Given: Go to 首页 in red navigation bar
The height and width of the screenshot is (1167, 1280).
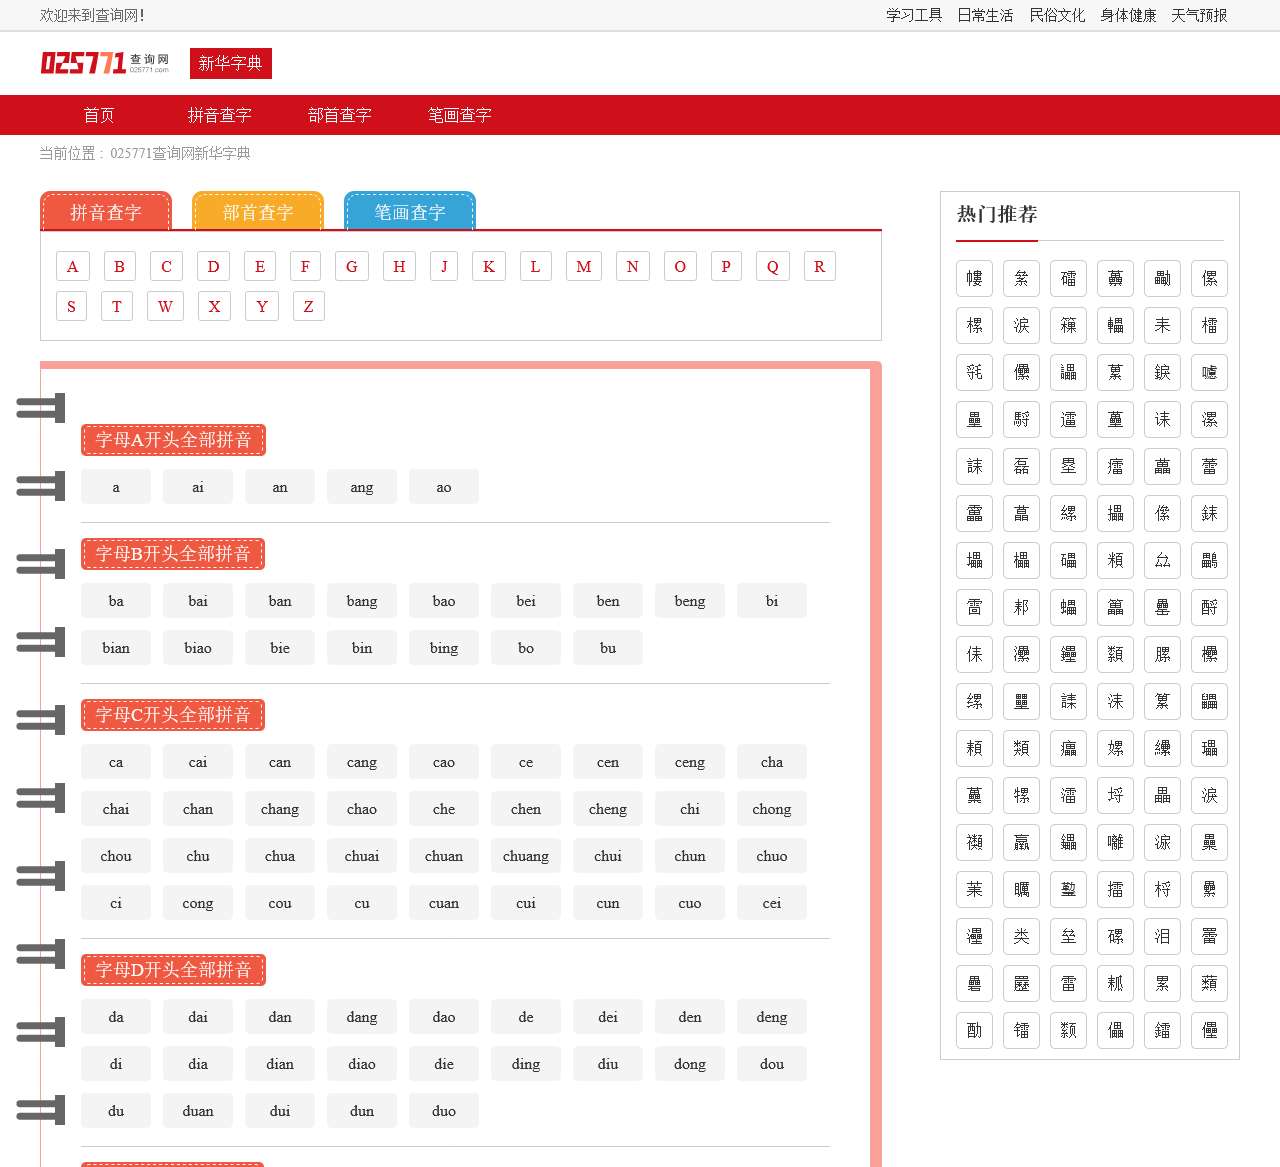Looking at the screenshot, I should click(98, 115).
